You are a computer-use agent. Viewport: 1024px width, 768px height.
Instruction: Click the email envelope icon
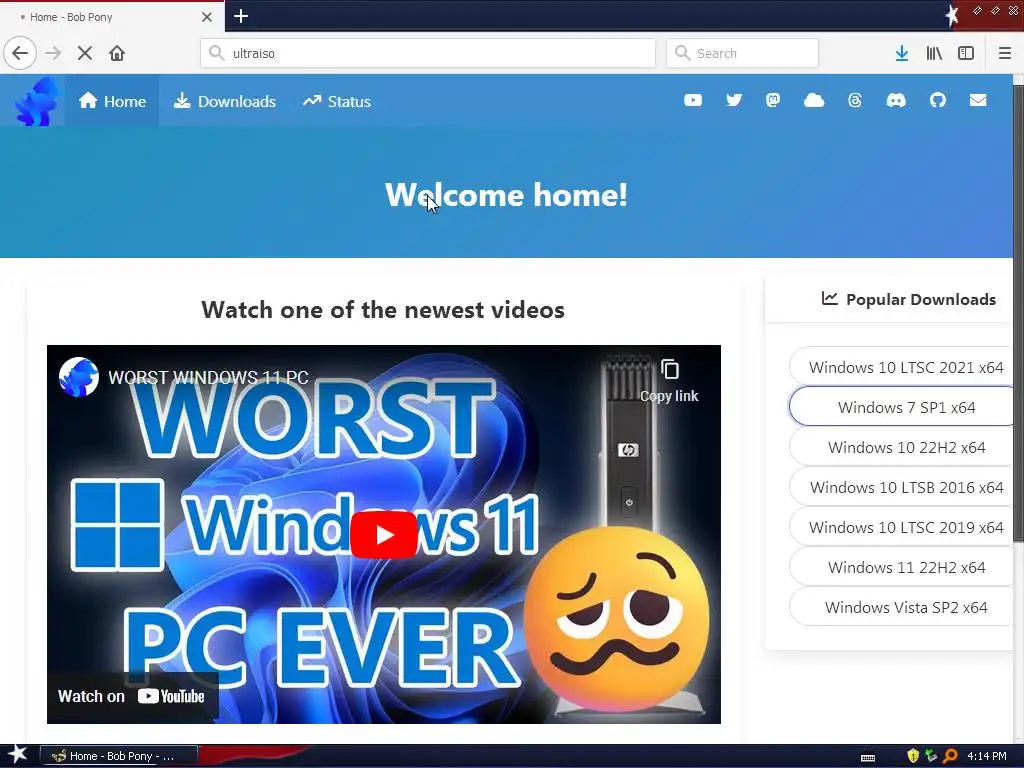click(x=978, y=100)
